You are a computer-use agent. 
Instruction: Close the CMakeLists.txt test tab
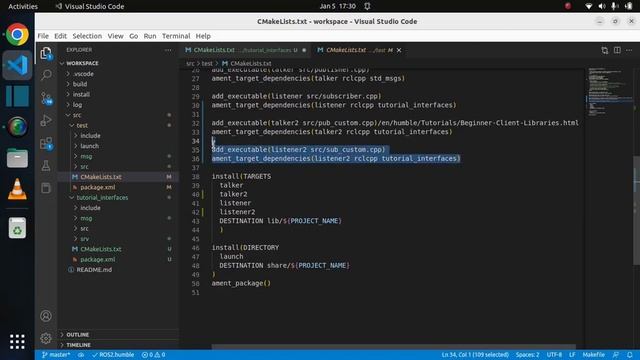[399, 50]
